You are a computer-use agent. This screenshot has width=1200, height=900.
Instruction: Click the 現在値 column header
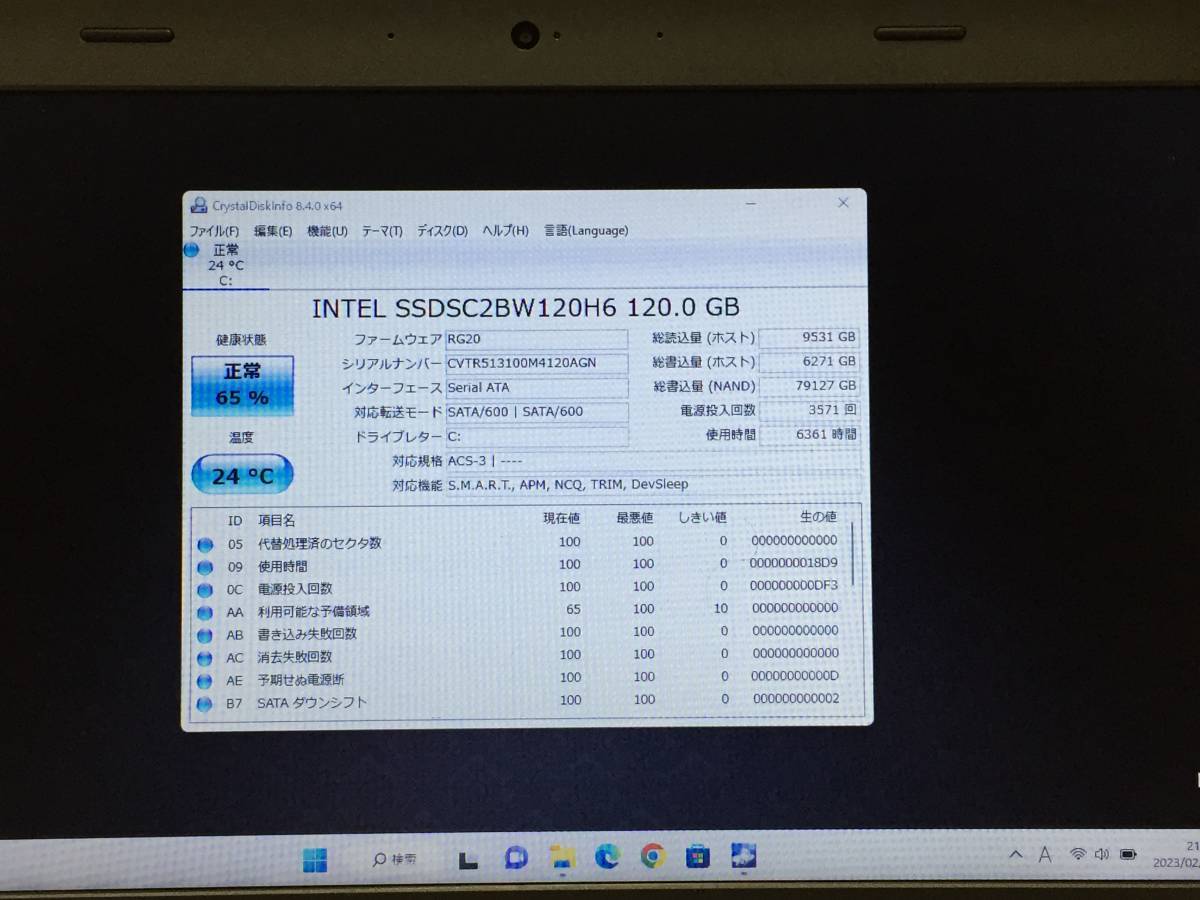[x=561, y=518]
